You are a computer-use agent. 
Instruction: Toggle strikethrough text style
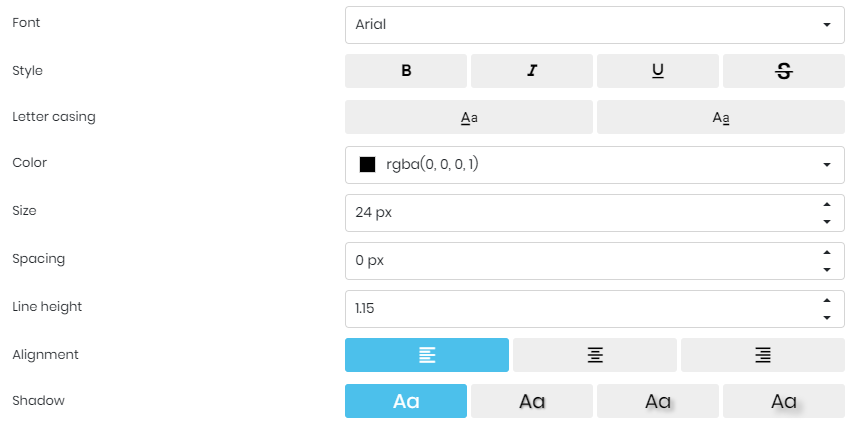pyautogui.click(x=783, y=71)
